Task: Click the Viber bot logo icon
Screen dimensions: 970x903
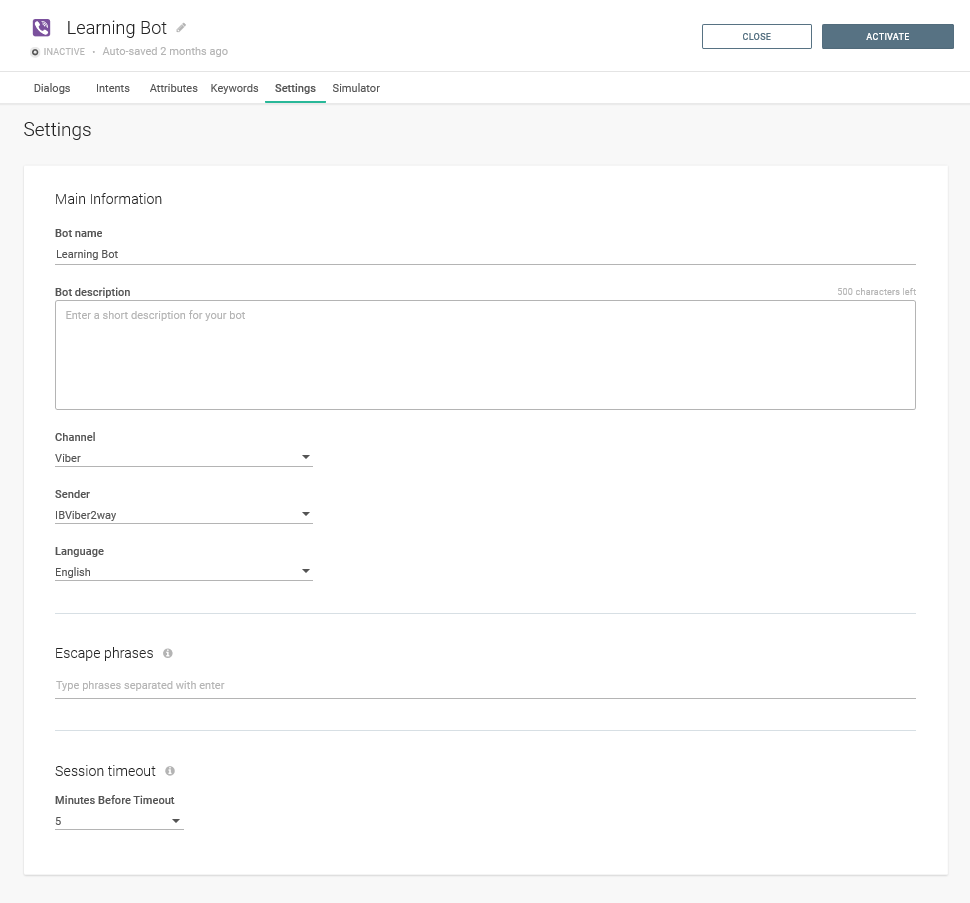Action: tap(41, 28)
